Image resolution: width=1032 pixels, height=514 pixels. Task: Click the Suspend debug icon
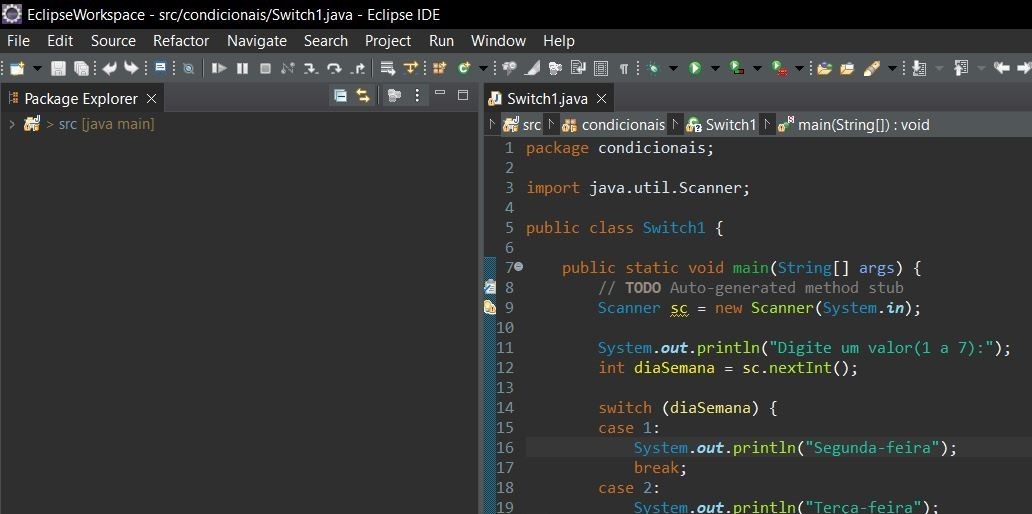[242, 68]
